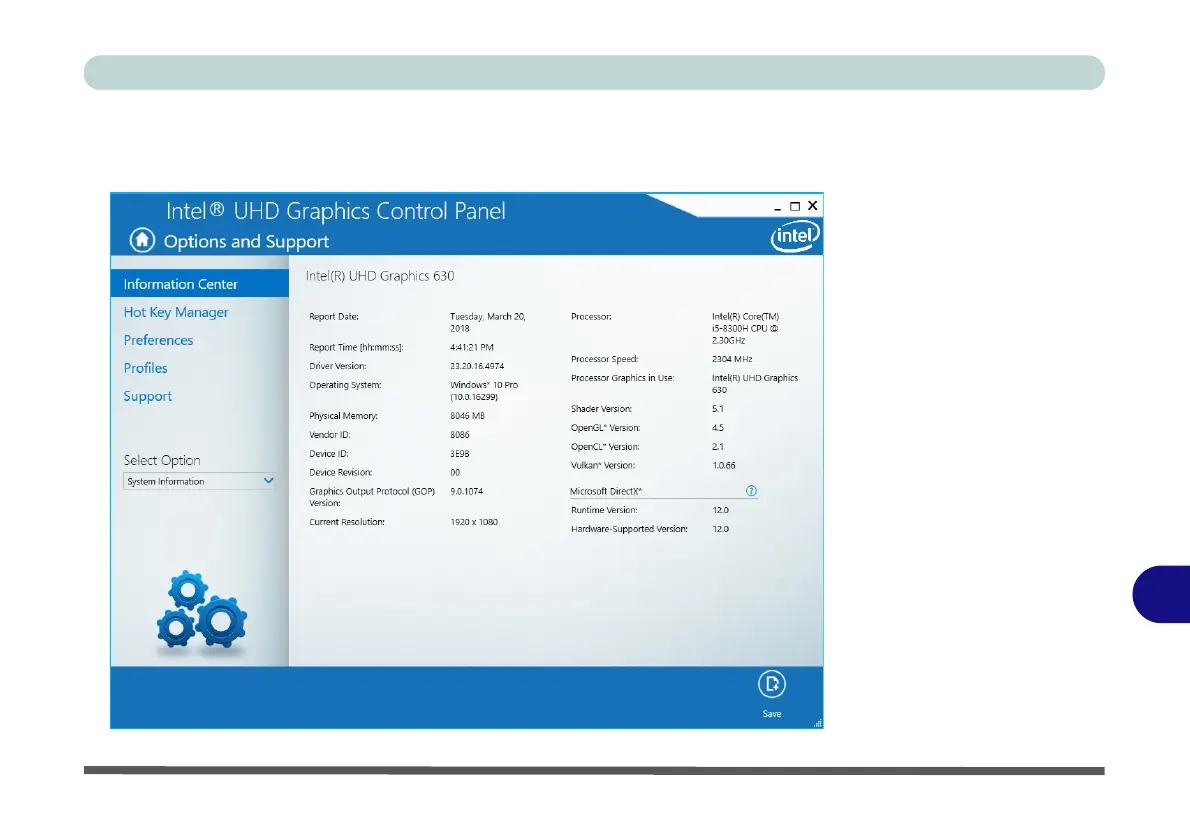Open Hot Key Manager section
1190x838 pixels.
(x=176, y=312)
